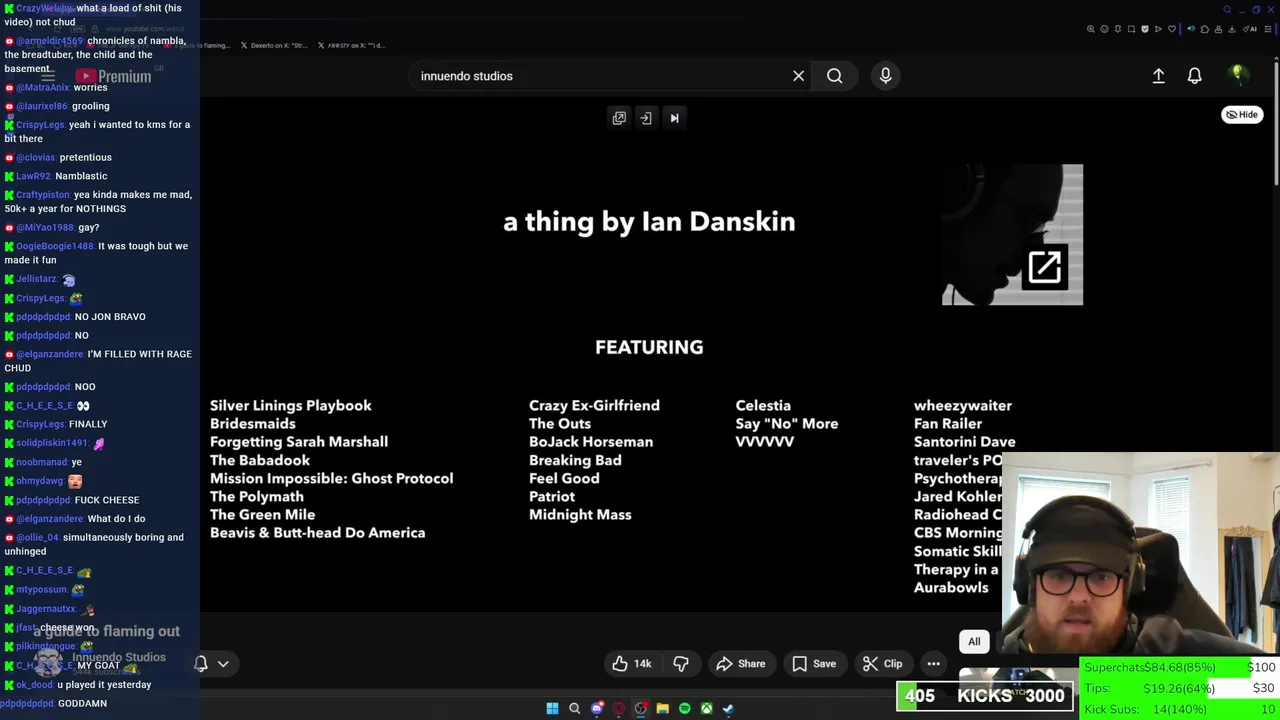Open the browser emoji face icon
Image resolution: width=1280 pixels, height=720 pixels.
1104,29
